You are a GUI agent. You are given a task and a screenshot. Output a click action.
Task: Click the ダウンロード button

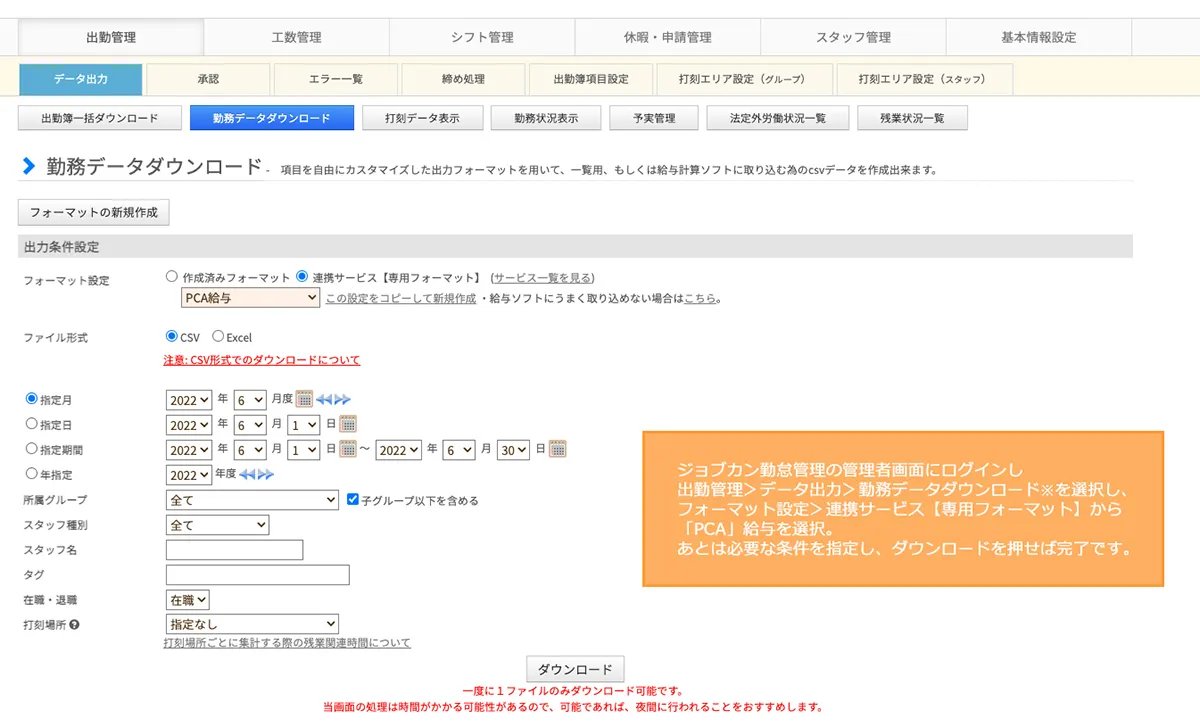575,669
